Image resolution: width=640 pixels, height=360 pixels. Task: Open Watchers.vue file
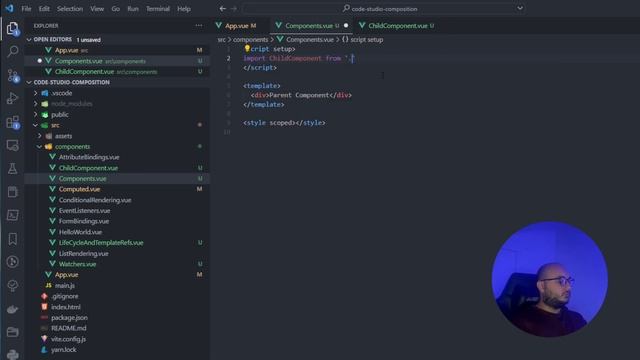tap(118, 264)
